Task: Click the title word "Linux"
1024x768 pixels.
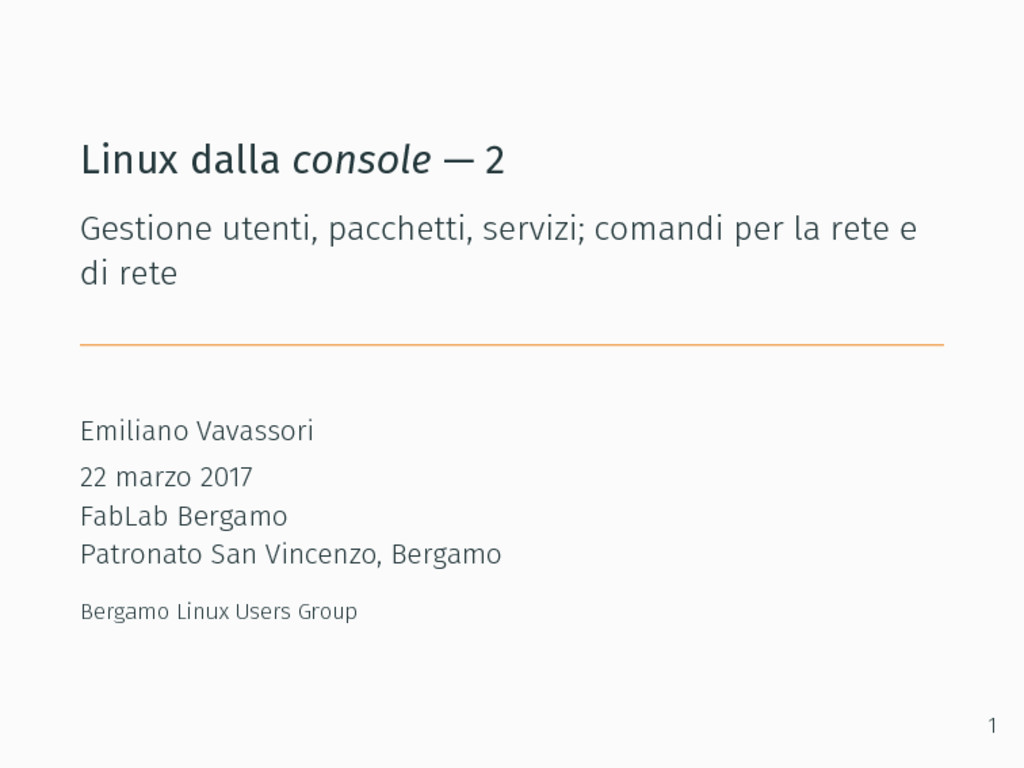Action: [129, 160]
